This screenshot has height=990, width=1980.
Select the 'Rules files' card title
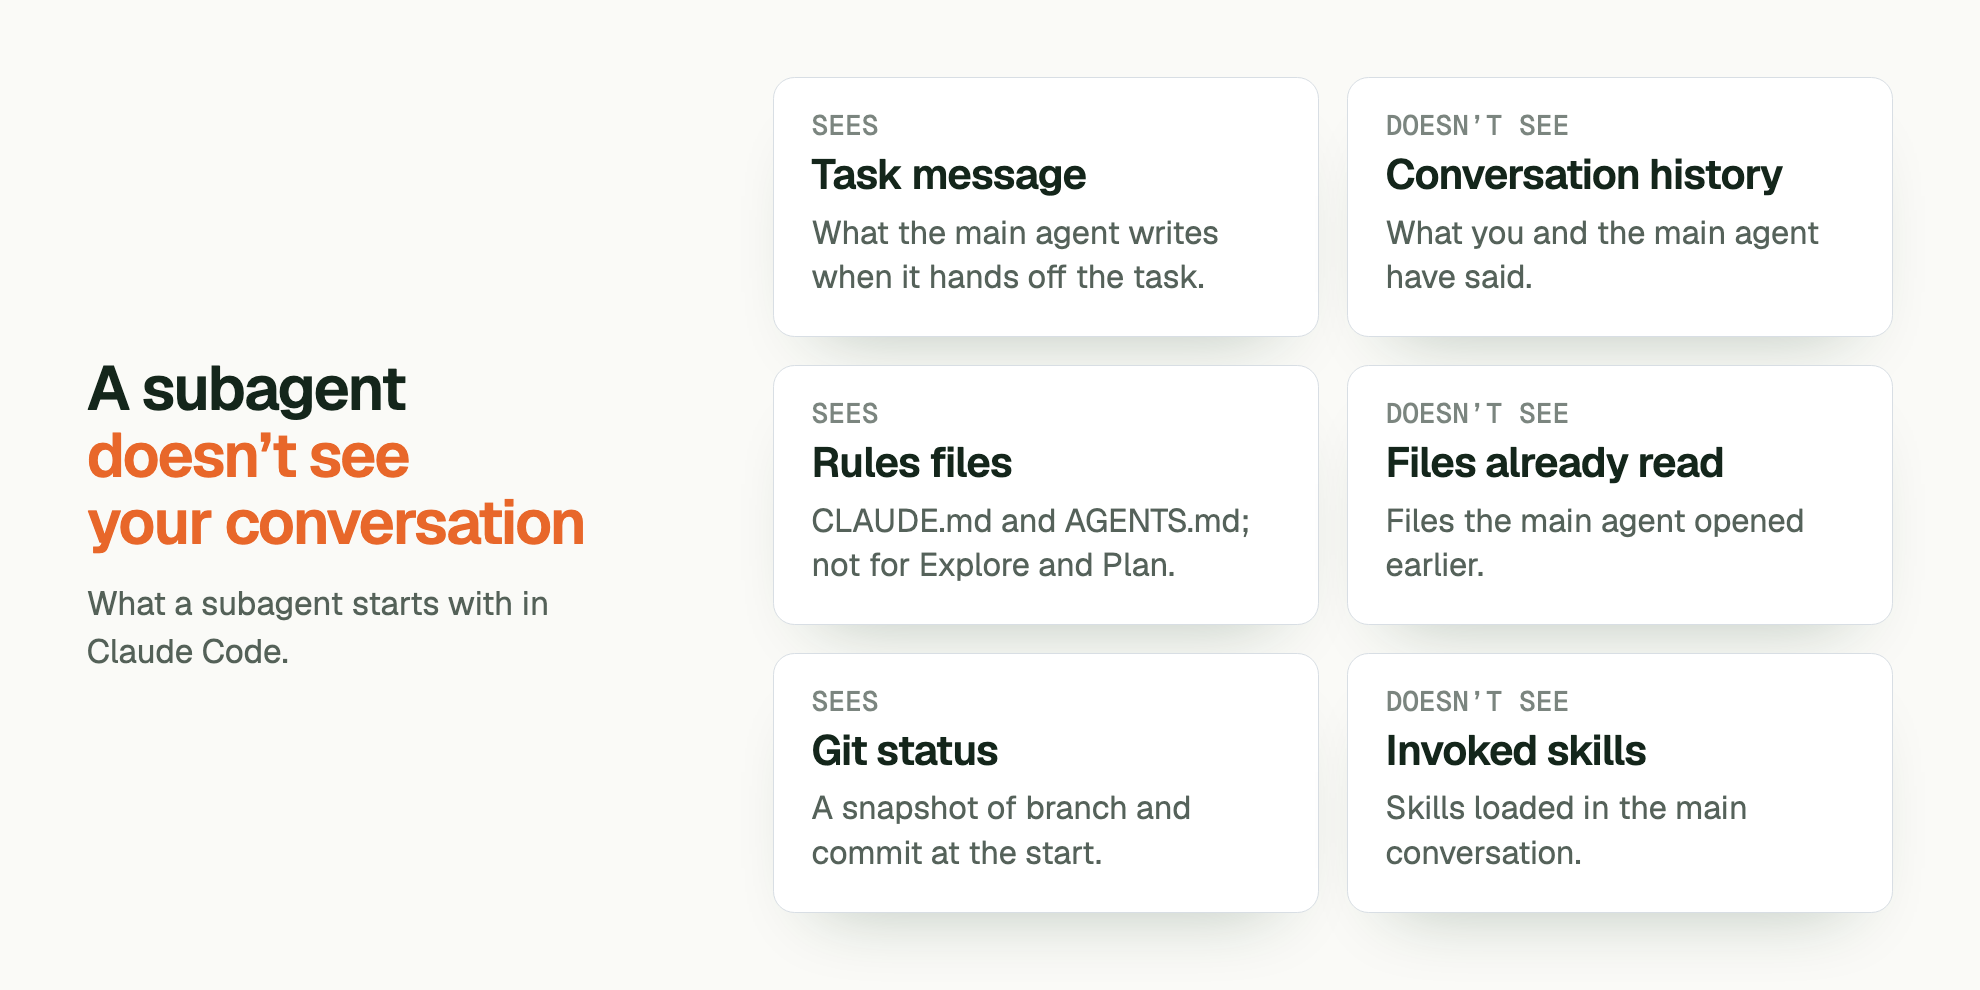coord(912,463)
